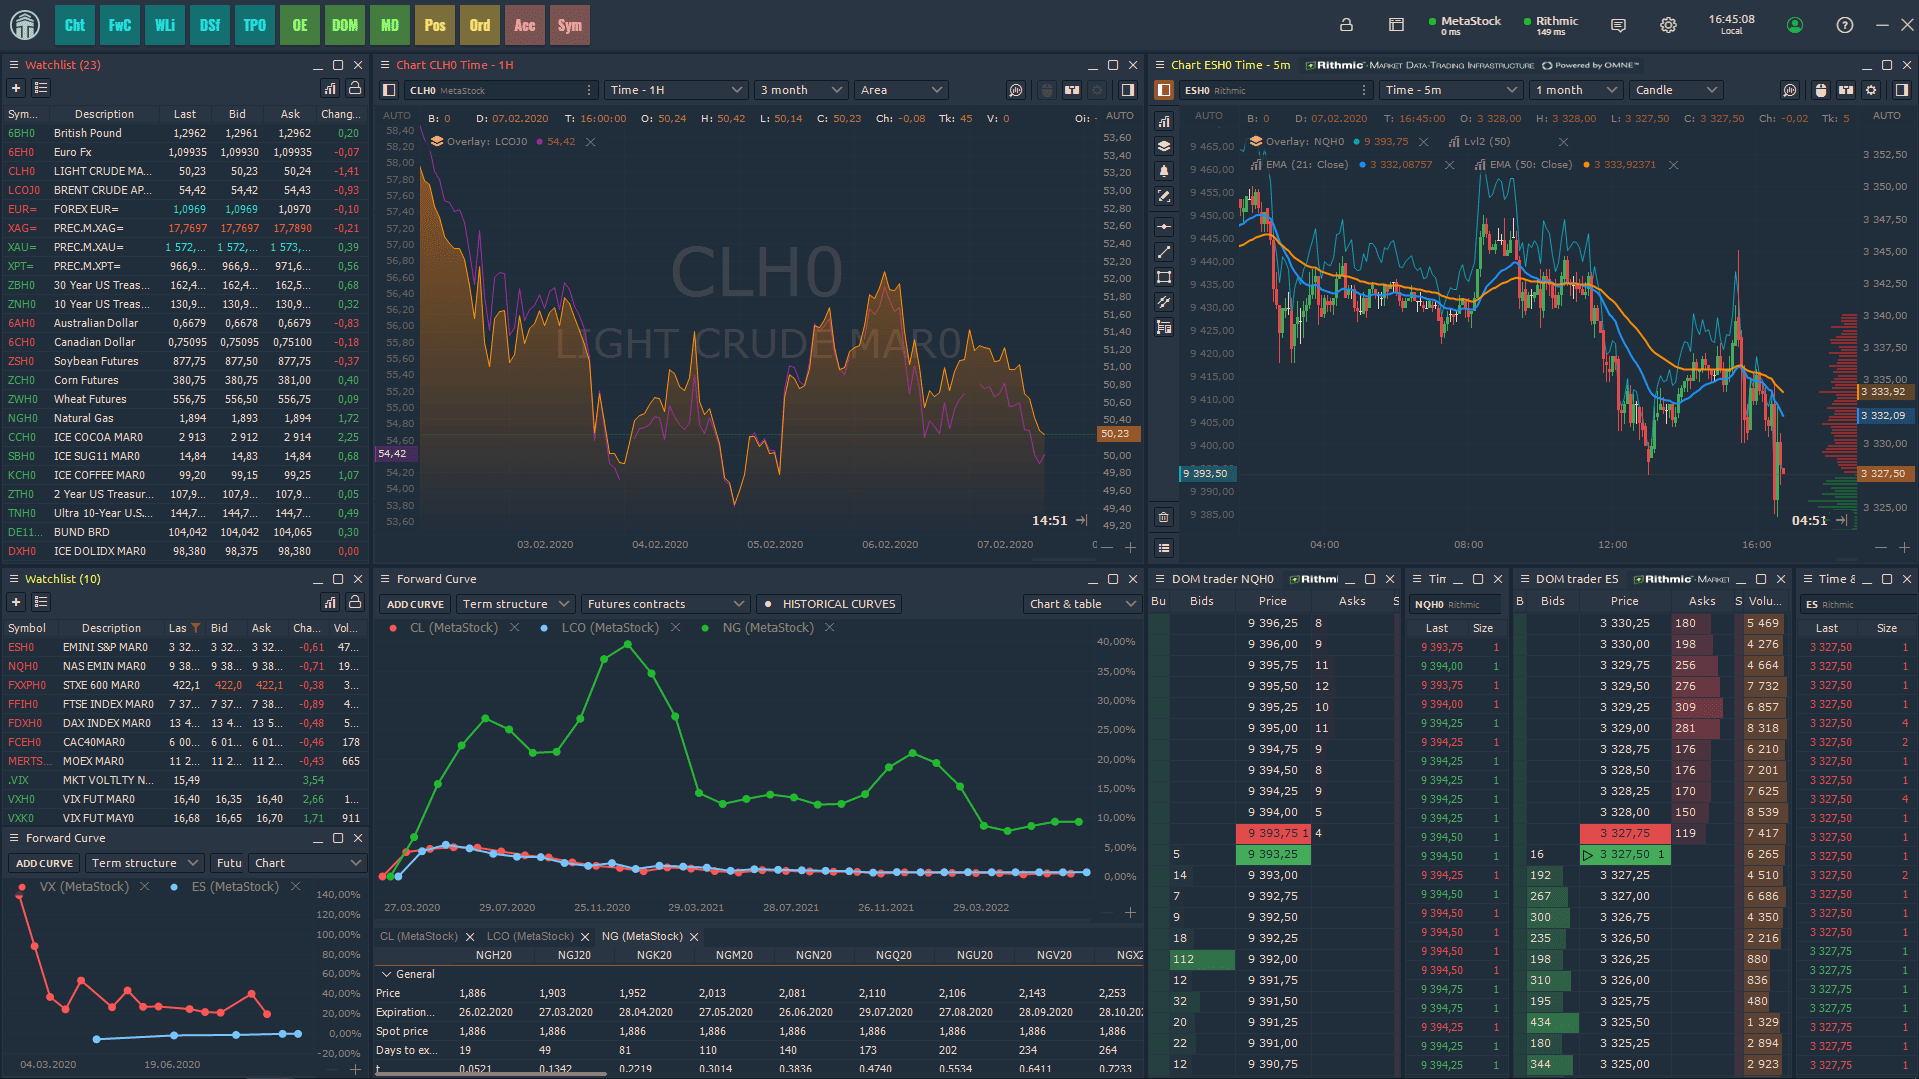
Task: Open the Time - 1H interval dropdown
Action: tap(675, 89)
